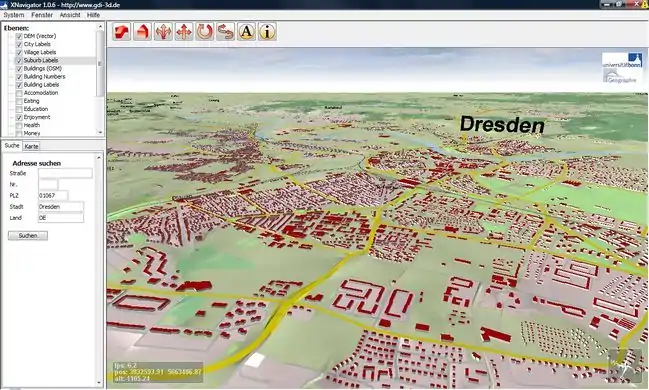649x390 pixels.
Task: Open the Ansicht menu
Action: 70,15
